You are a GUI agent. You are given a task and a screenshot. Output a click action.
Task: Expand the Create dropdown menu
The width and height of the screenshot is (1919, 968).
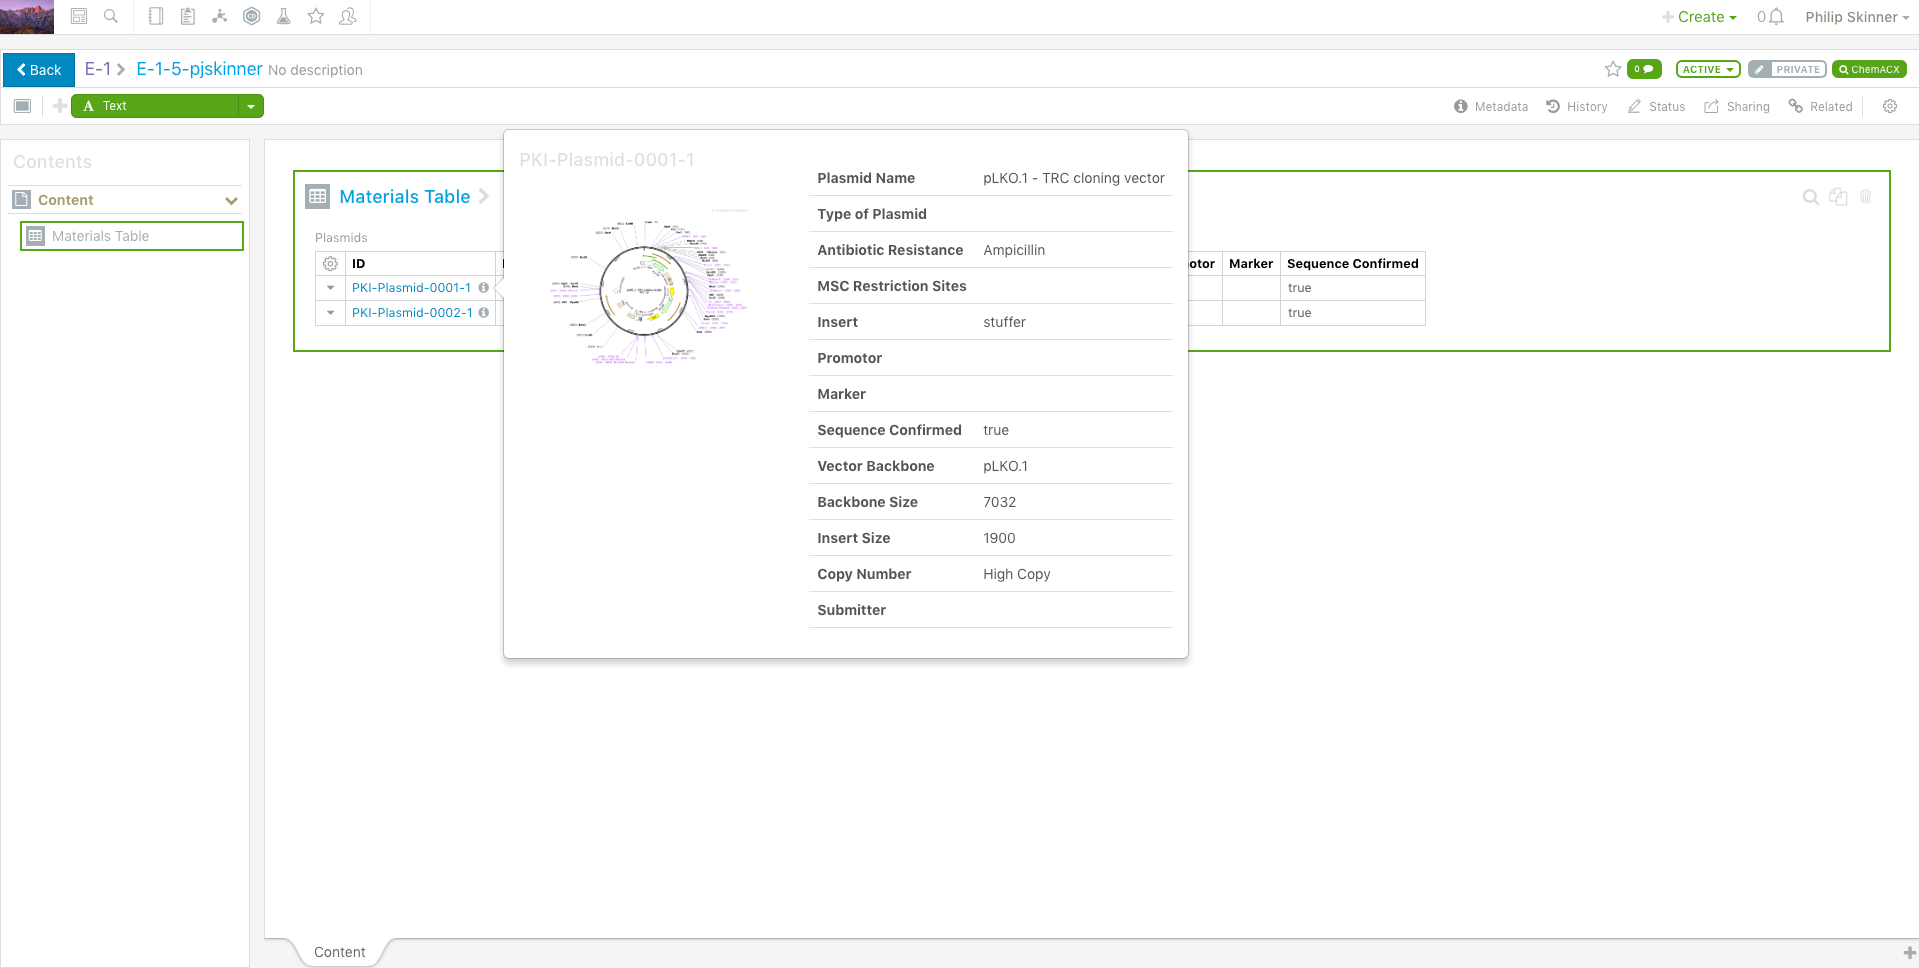pyautogui.click(x=1700, y=17)
